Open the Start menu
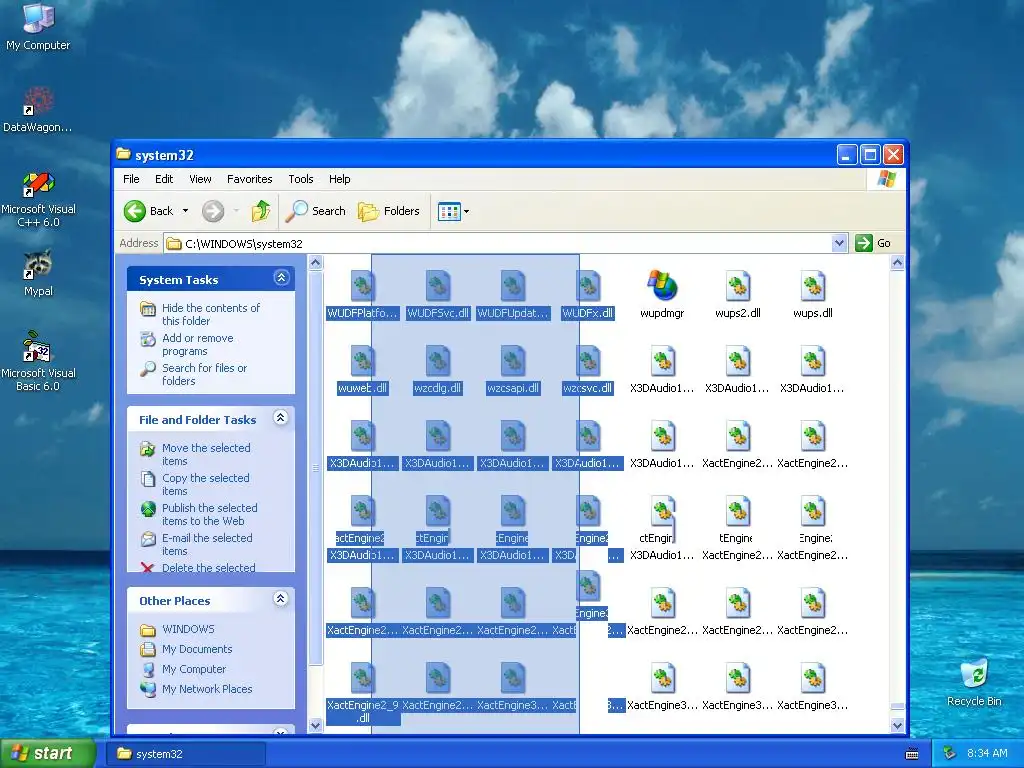1024x768 pixels. (x=48, y=753)
